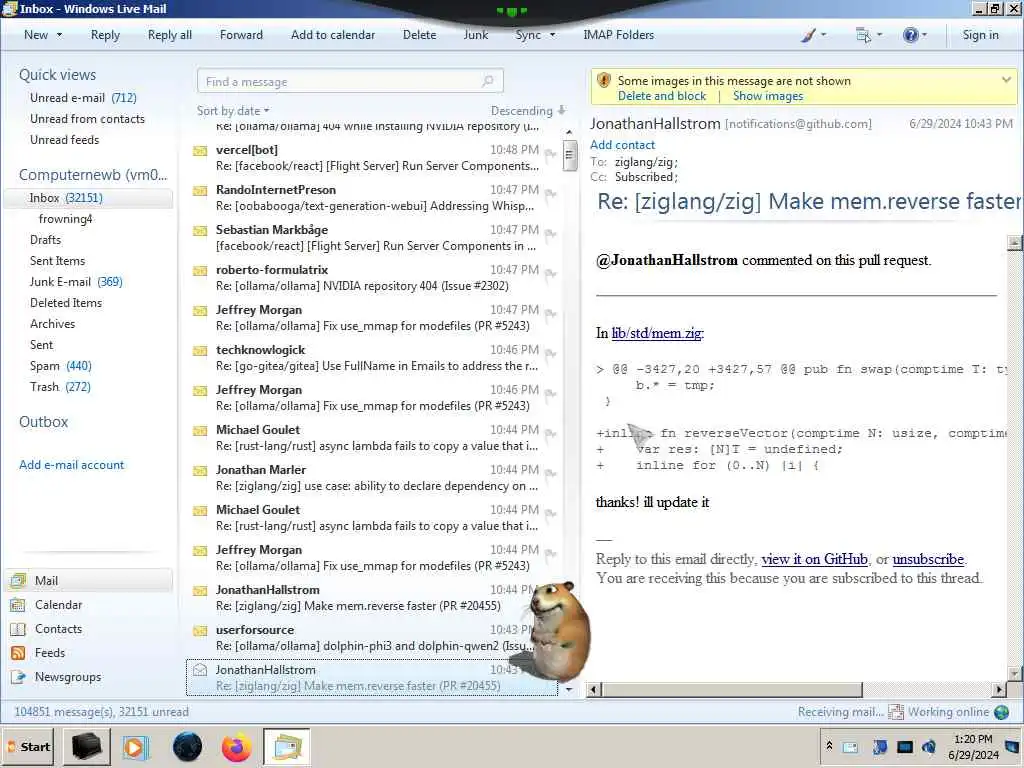Click the unsubscribe link
Viewport: 1024px width, 768px height.
pyautogui.click(x=928, y=559)
